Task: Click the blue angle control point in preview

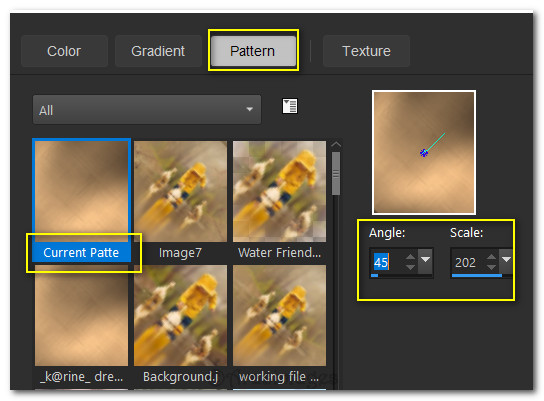Action: (x=424, y=153)
